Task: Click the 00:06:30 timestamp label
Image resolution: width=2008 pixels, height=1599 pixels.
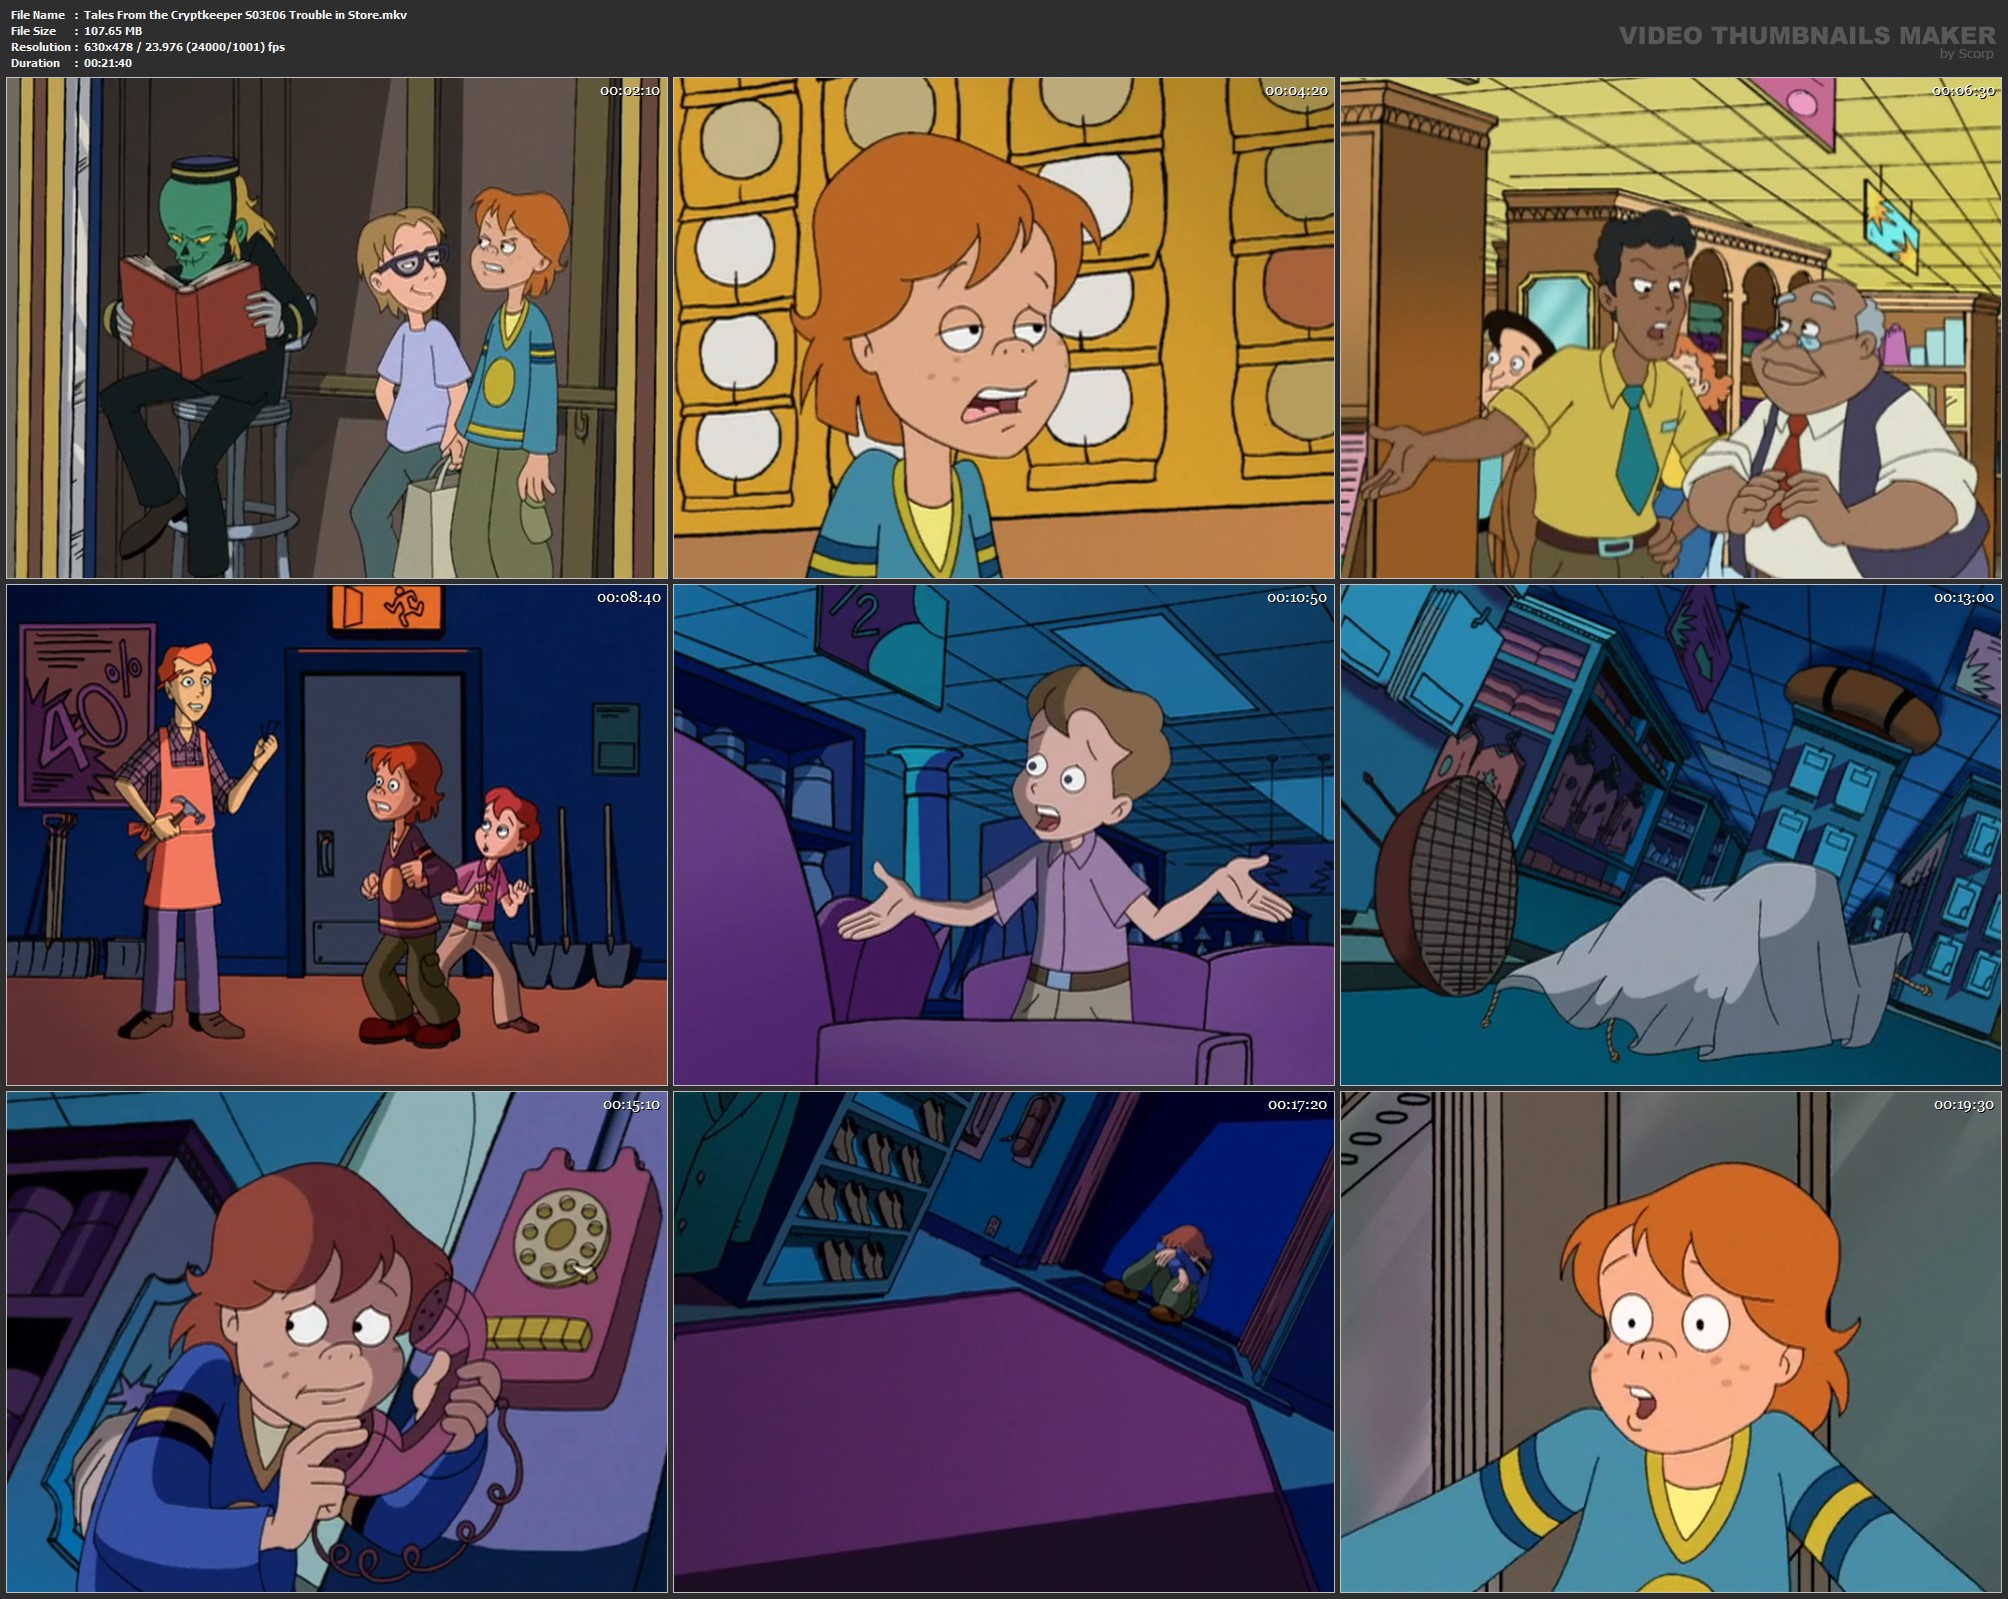Action: [x=1963, y=91]
